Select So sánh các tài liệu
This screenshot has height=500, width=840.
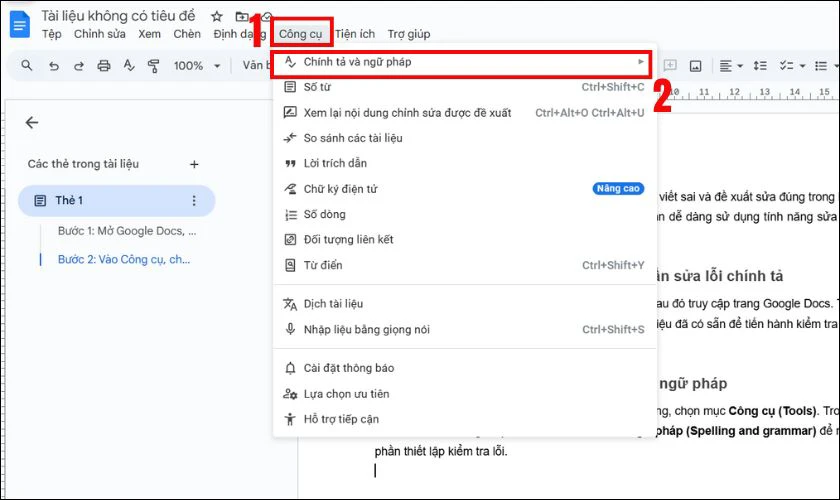coord(463,138)
